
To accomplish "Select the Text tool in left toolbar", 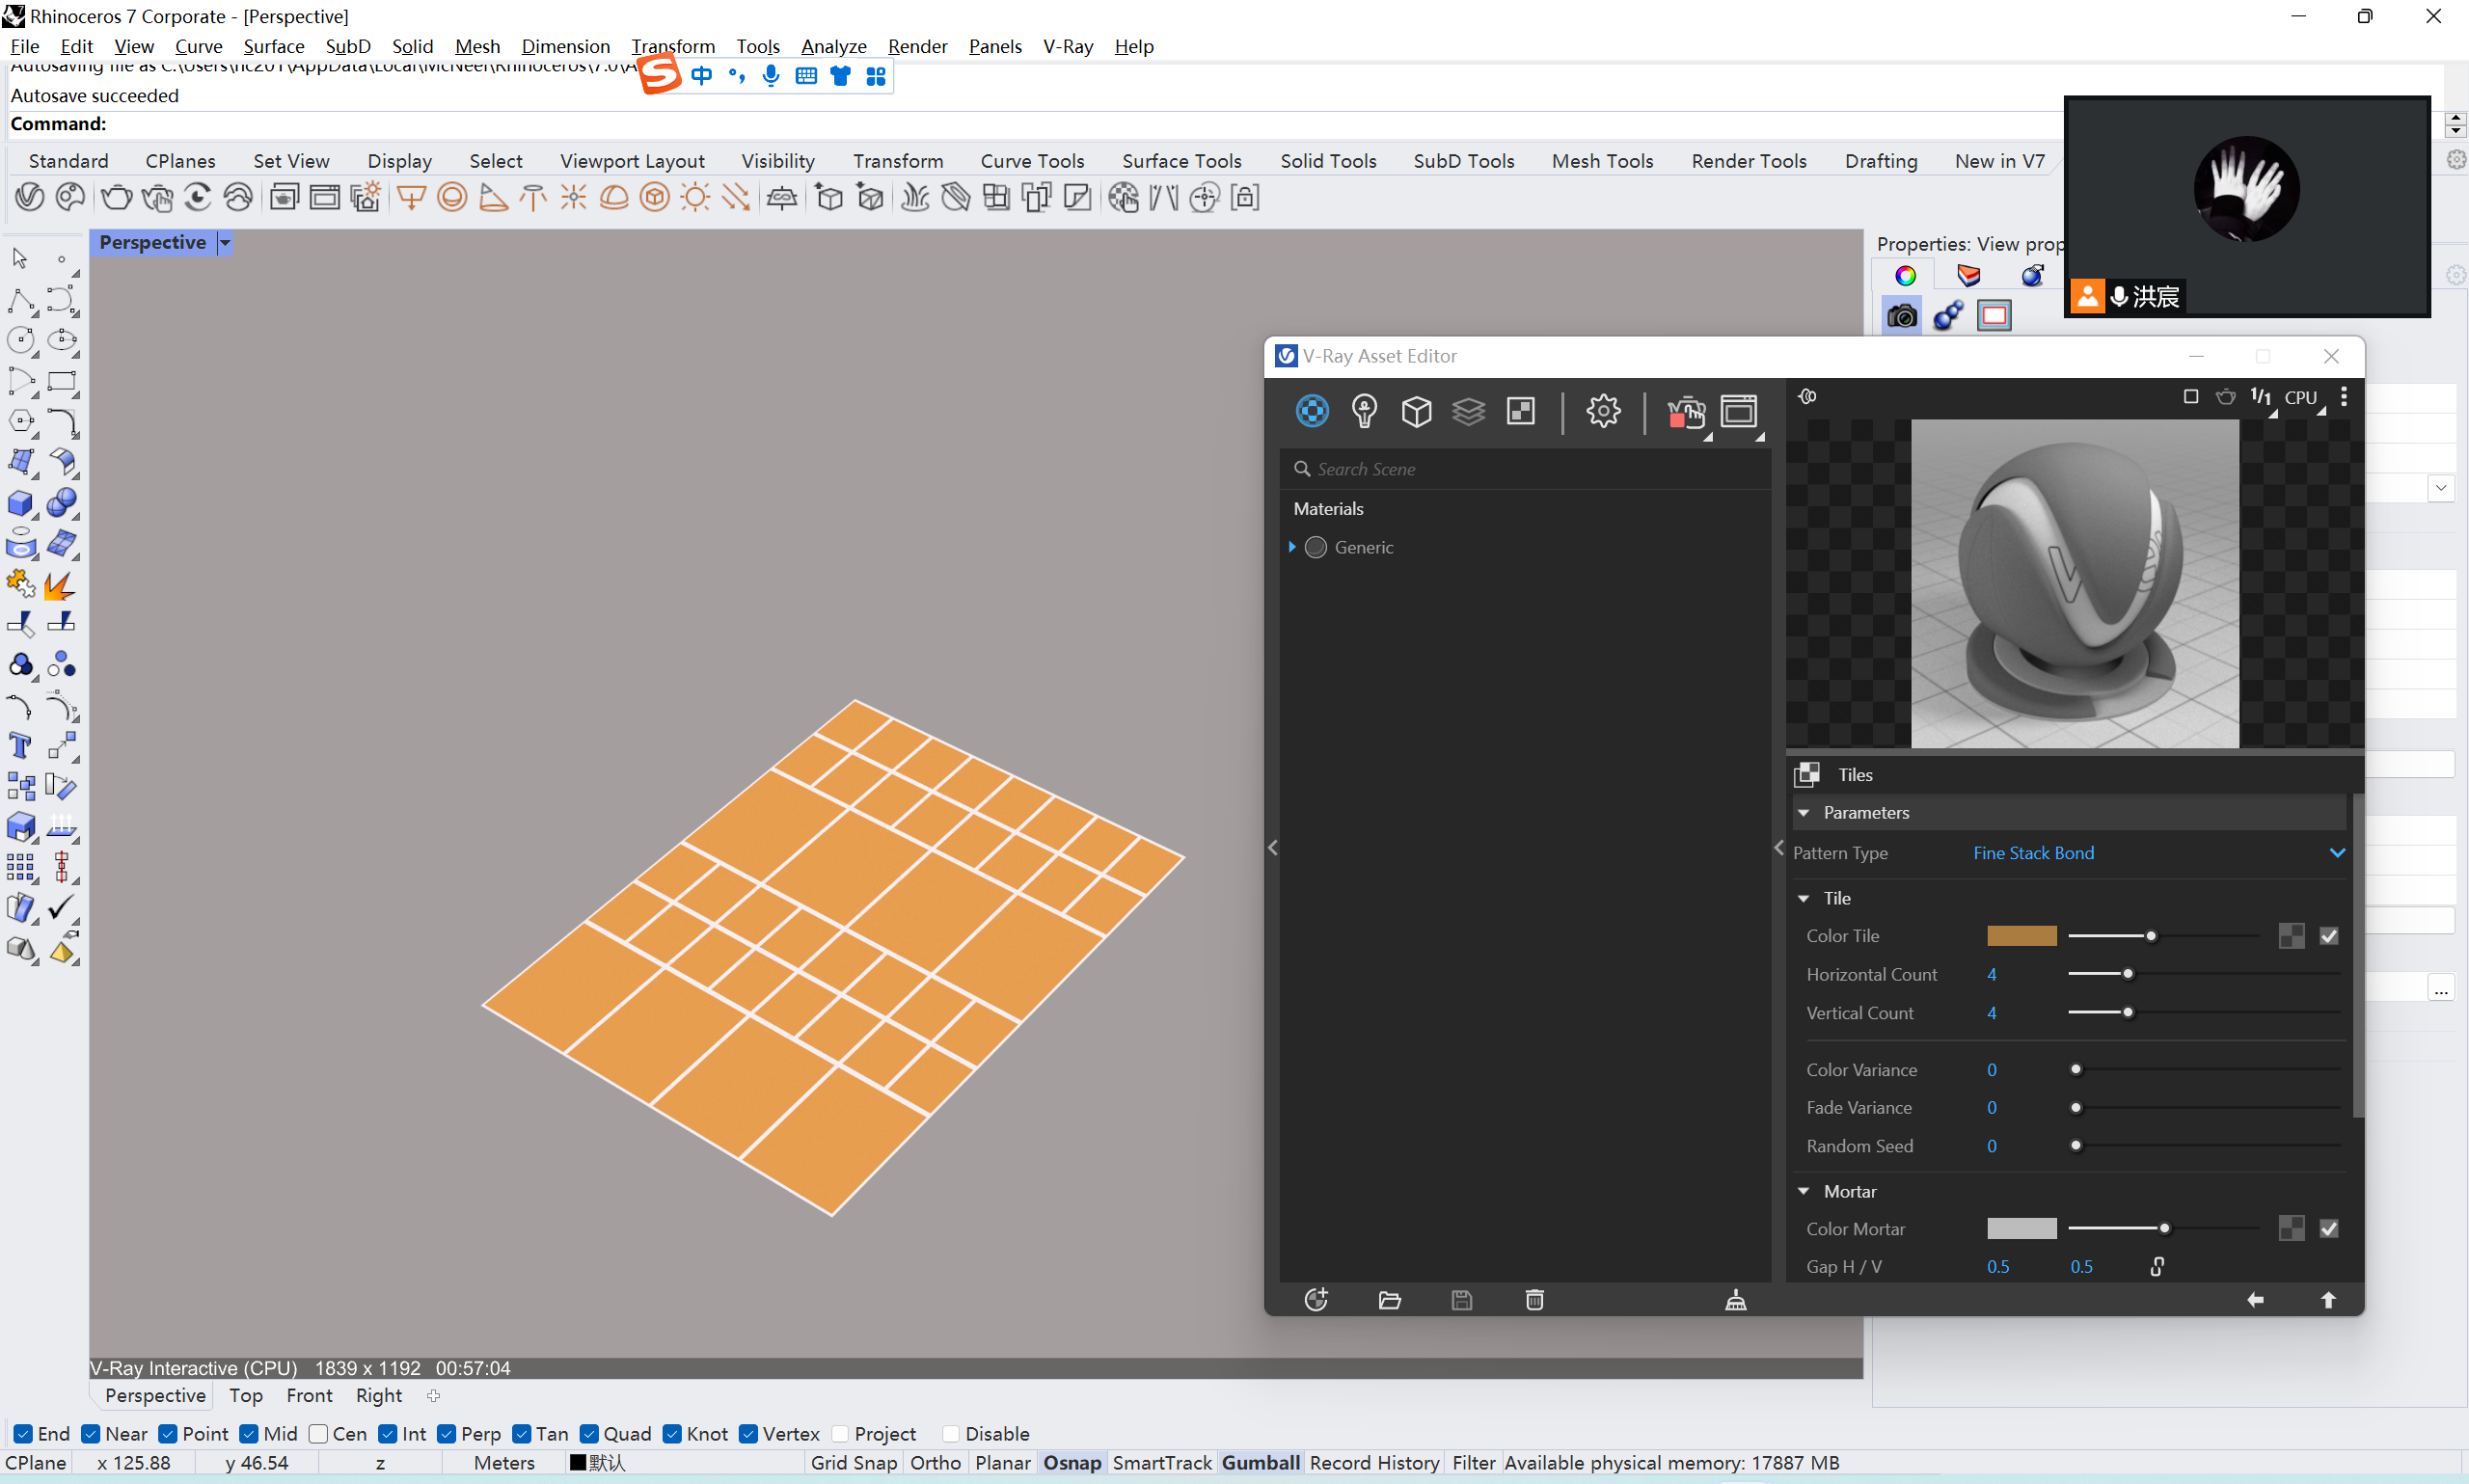I will [20, 746].
